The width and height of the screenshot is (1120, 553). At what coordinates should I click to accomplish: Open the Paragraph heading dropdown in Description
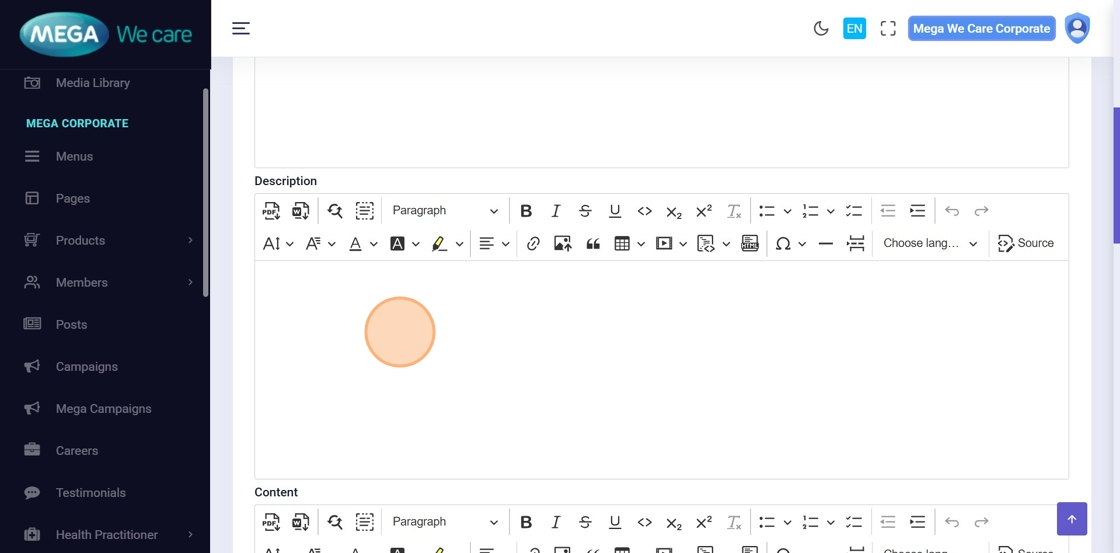tap(444, 211)
